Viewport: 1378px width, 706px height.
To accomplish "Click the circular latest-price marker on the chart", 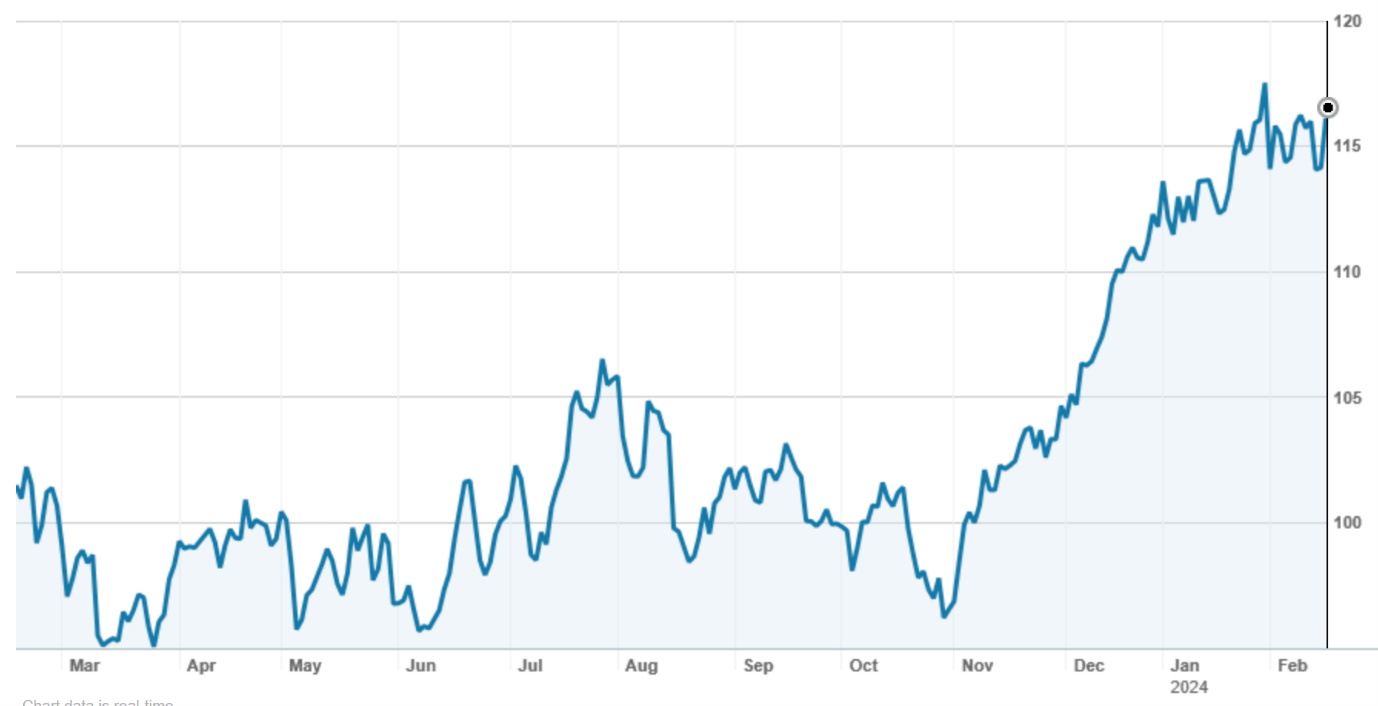I will coord(1328,108).
